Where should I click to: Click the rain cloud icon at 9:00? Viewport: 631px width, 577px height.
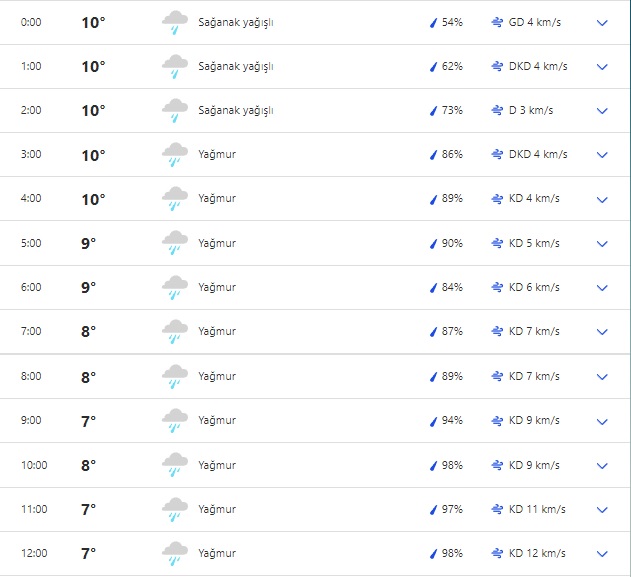tap(175, 420)
